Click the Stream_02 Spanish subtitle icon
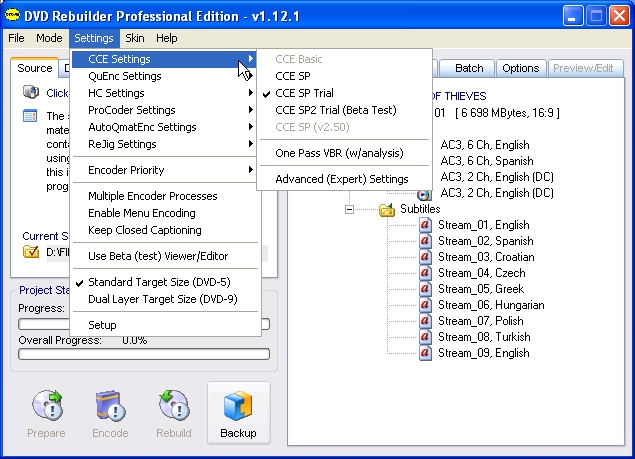The height and width of the screenshot is (459, 635). pos(425,241)
